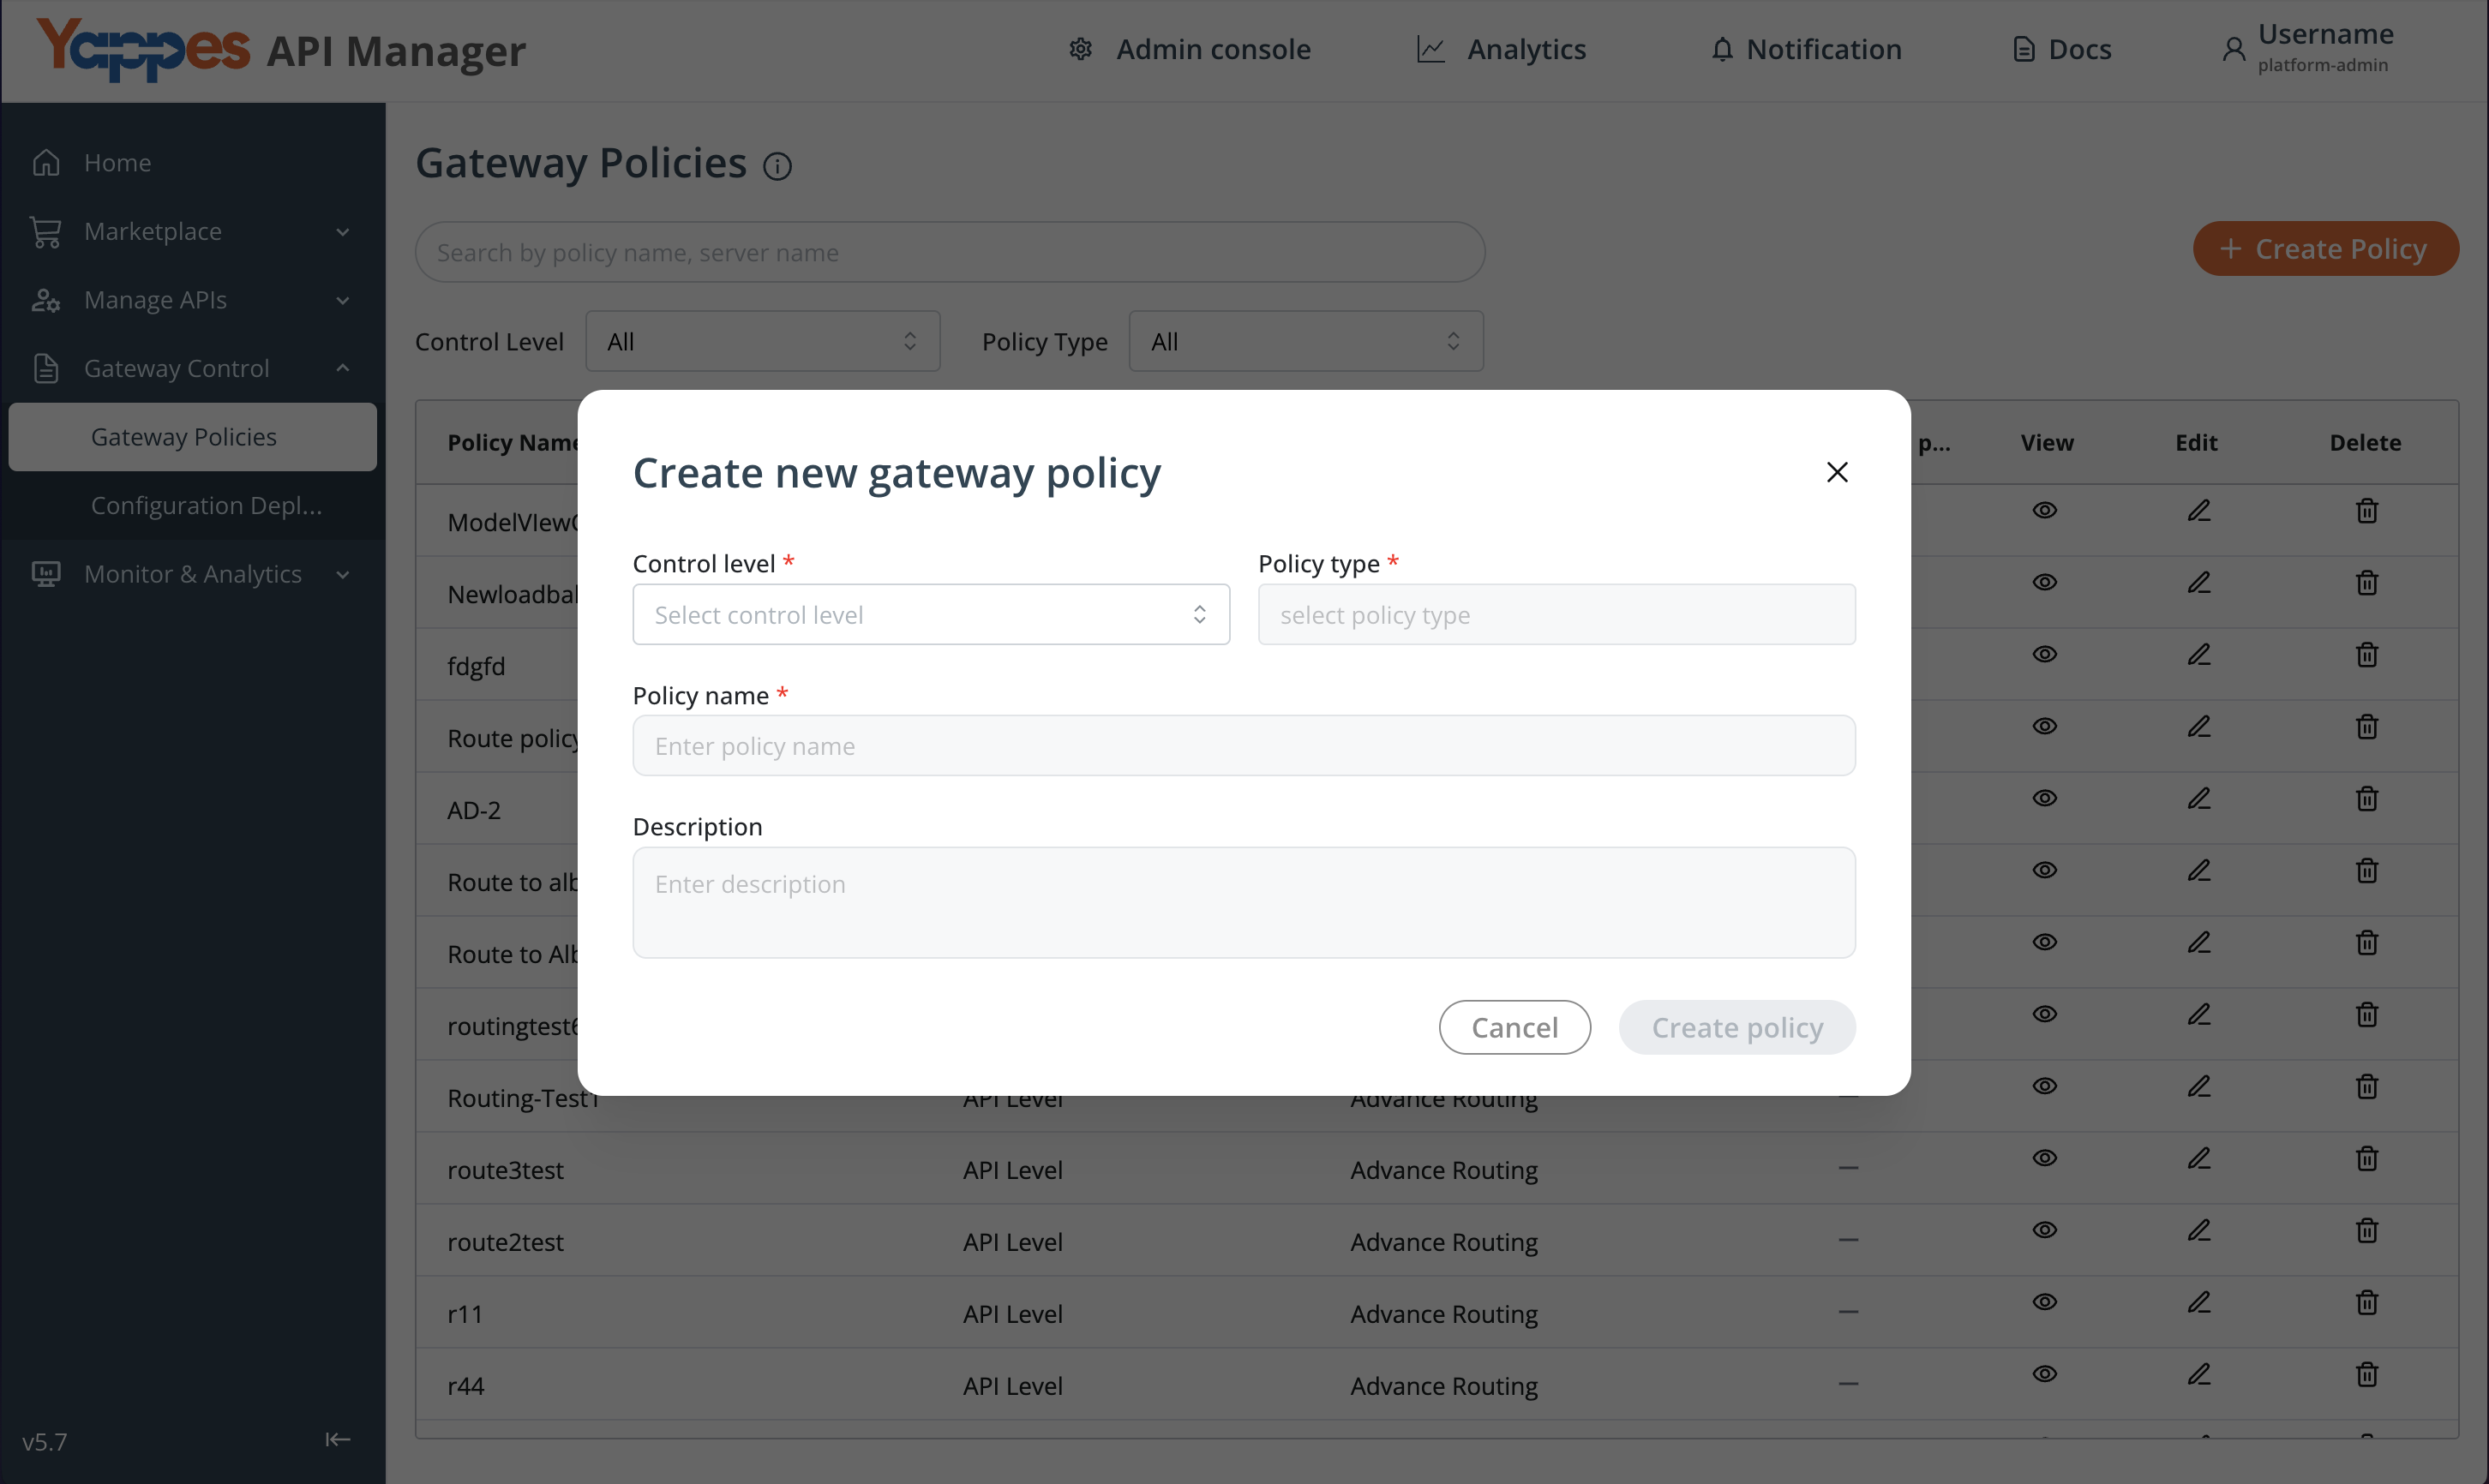Edit the route3test policy pencil icon
Viewport: 2489px width, 1484px height.
2198,1158
